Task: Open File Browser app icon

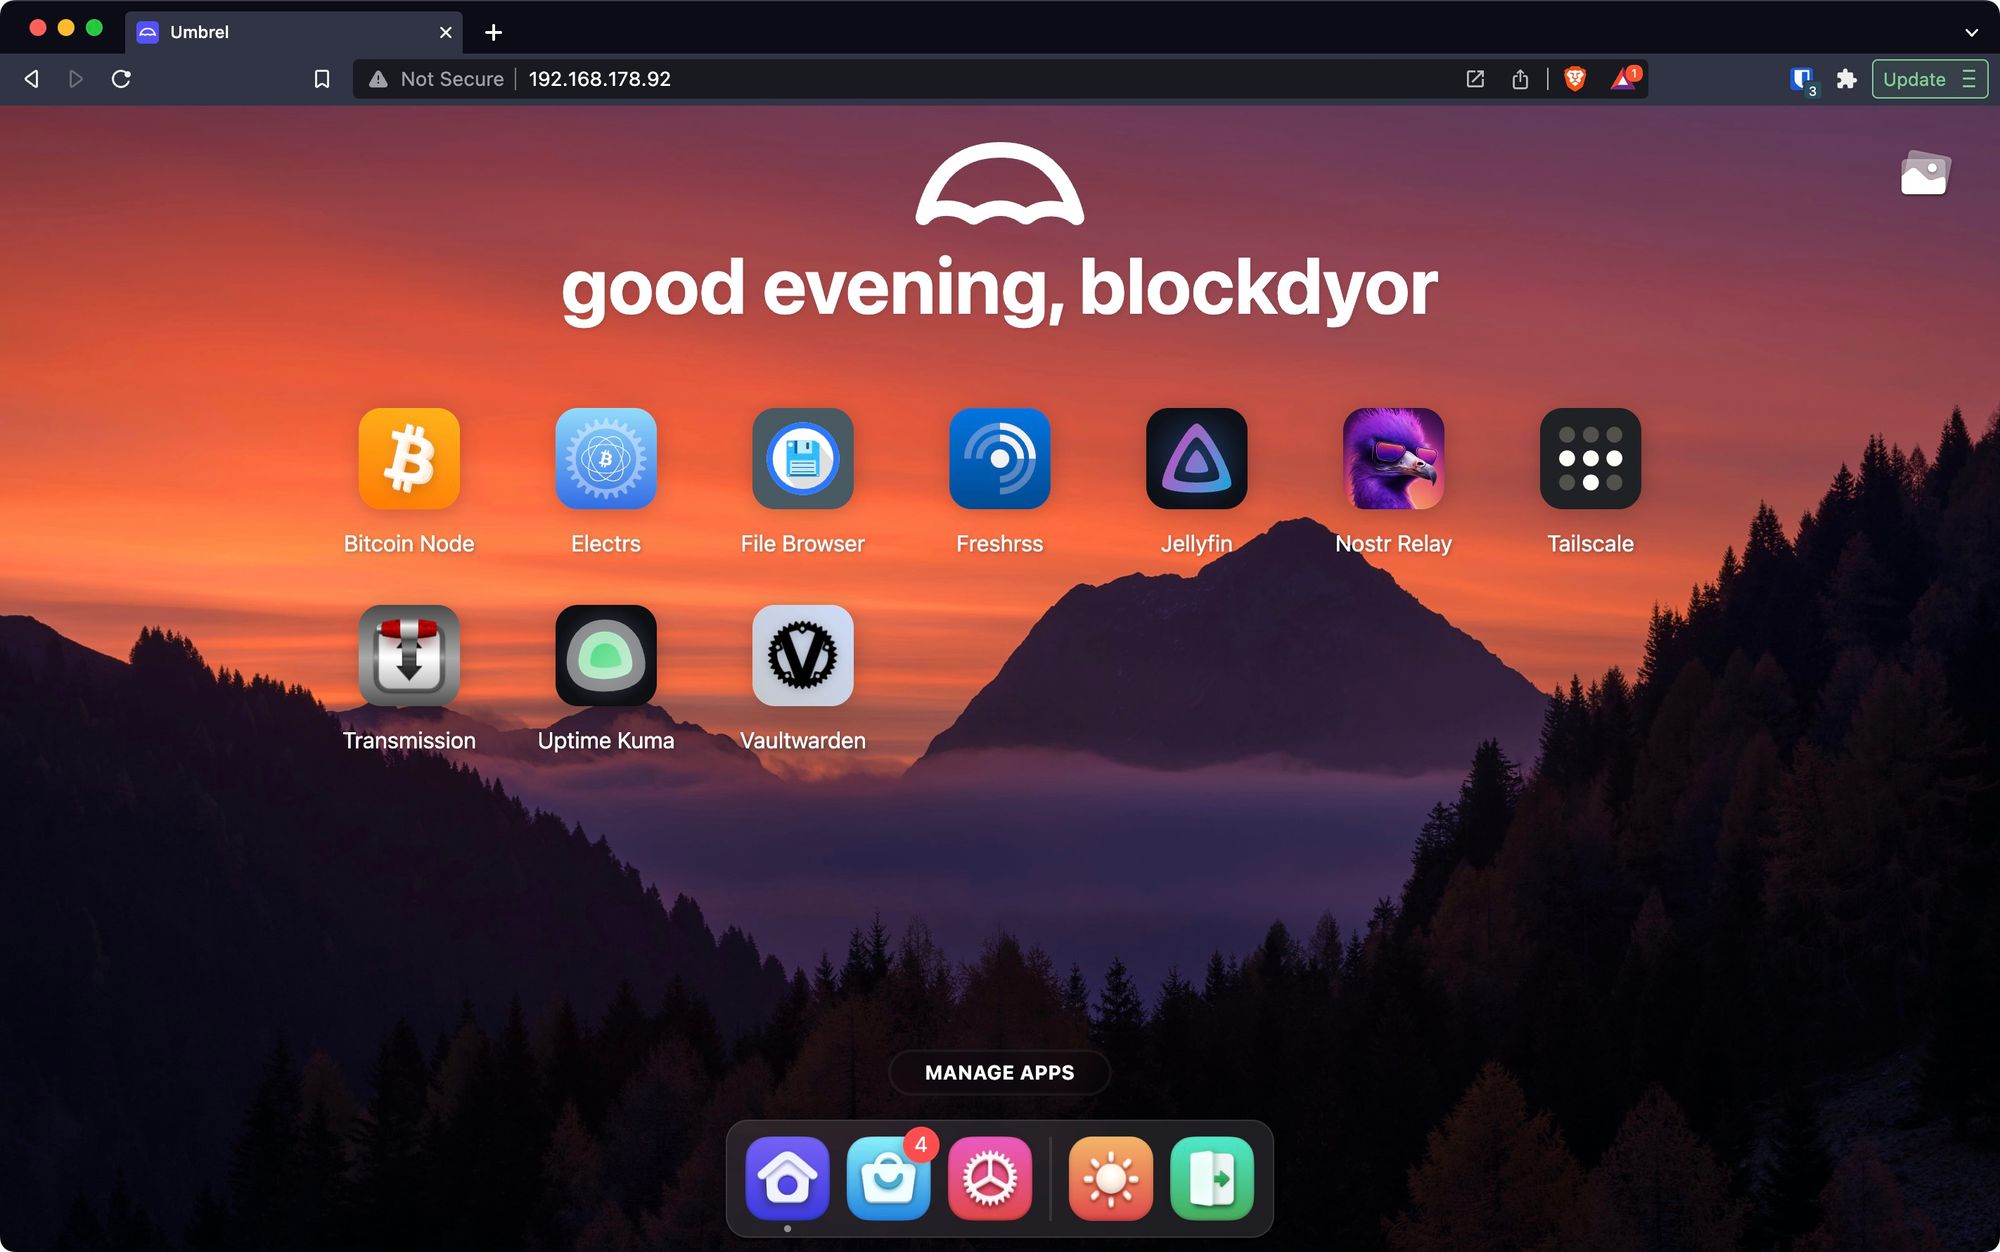Action: 803,458
